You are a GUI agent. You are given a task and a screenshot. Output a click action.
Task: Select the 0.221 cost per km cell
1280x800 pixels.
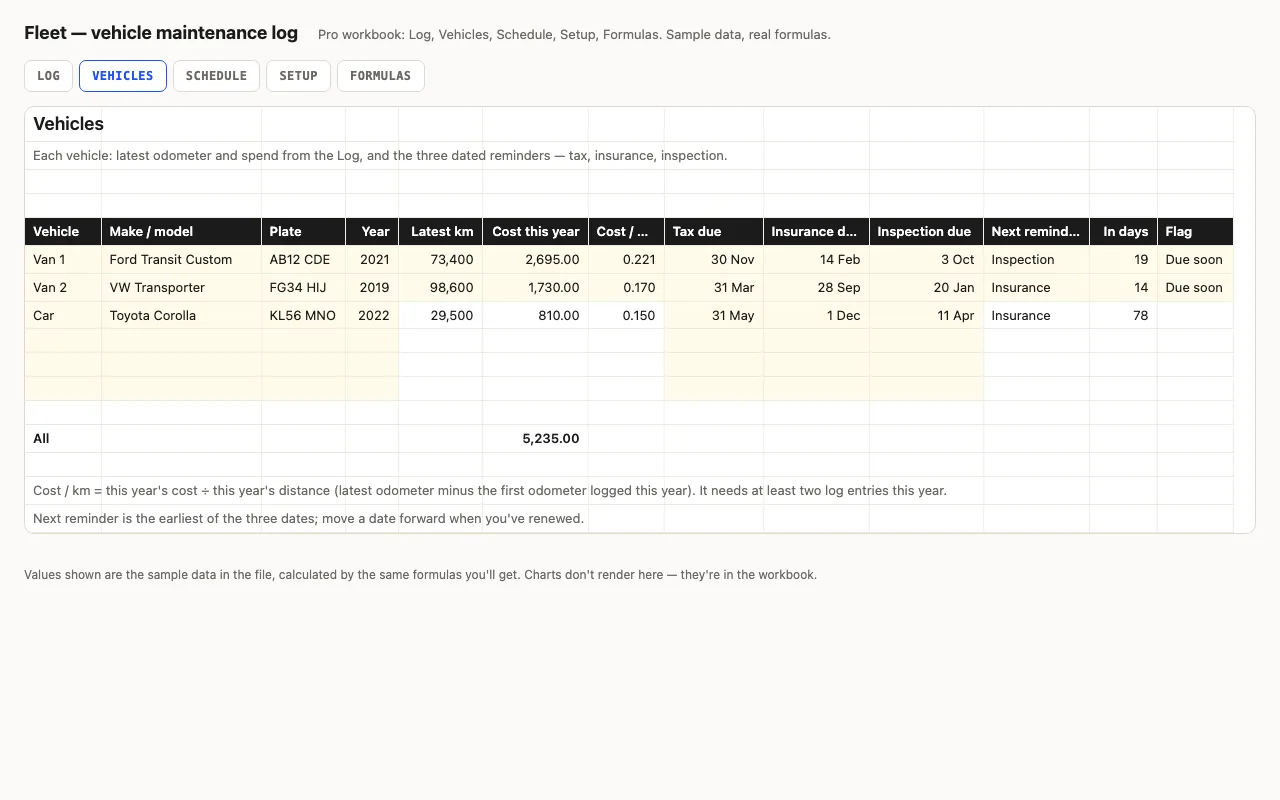click(x=627, y=259)
